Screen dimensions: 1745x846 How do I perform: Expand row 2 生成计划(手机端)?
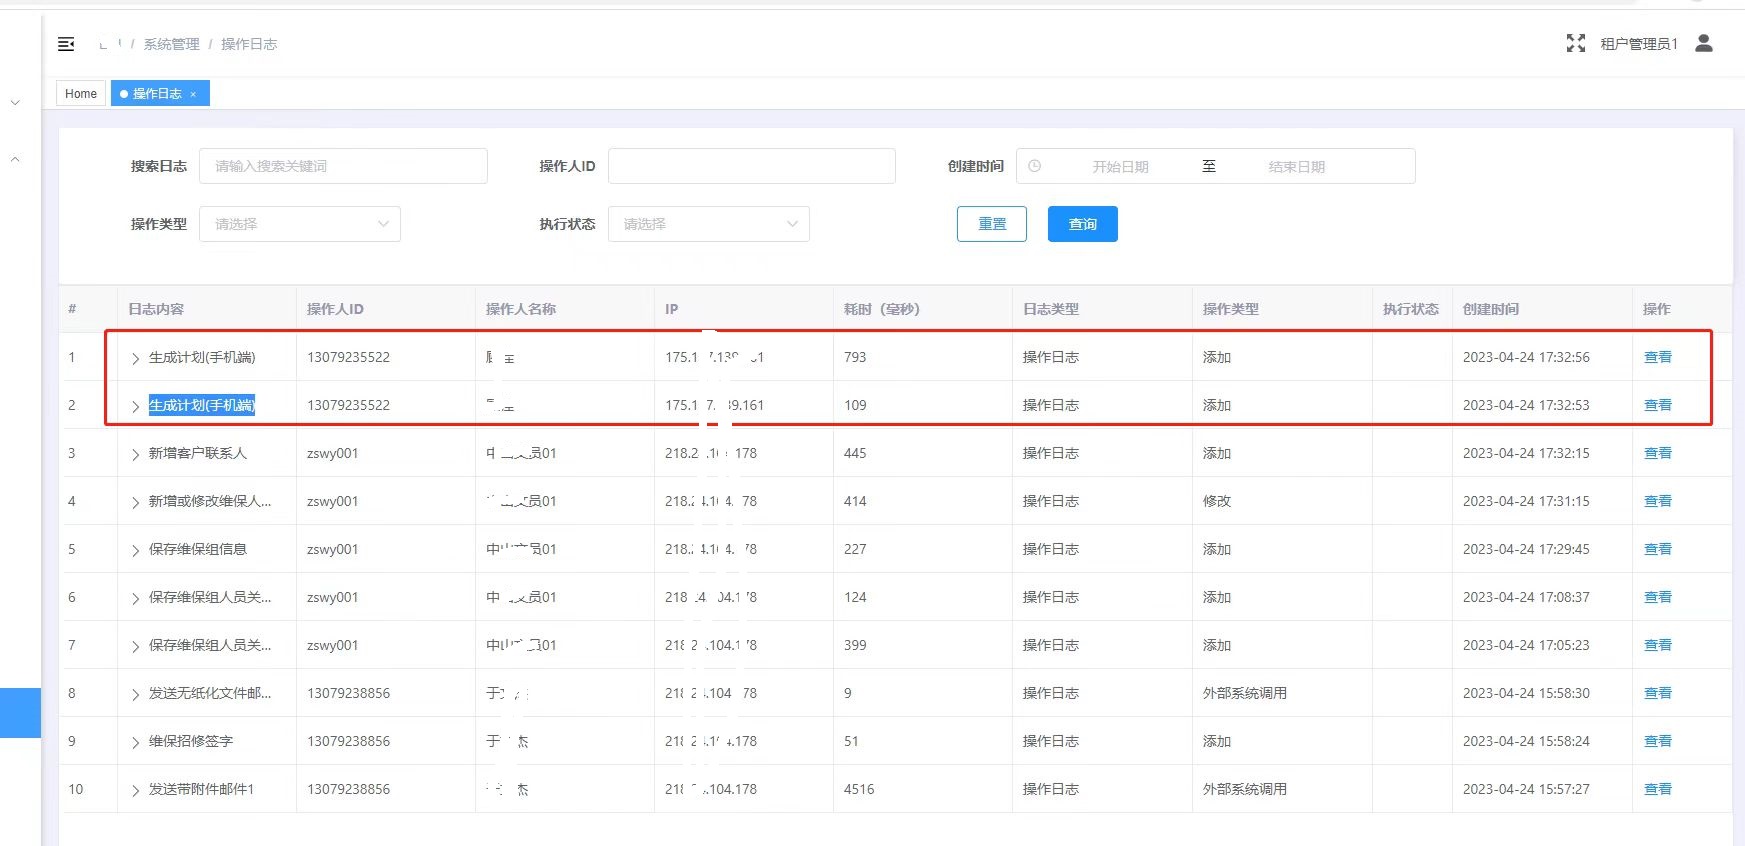[135, 406]
